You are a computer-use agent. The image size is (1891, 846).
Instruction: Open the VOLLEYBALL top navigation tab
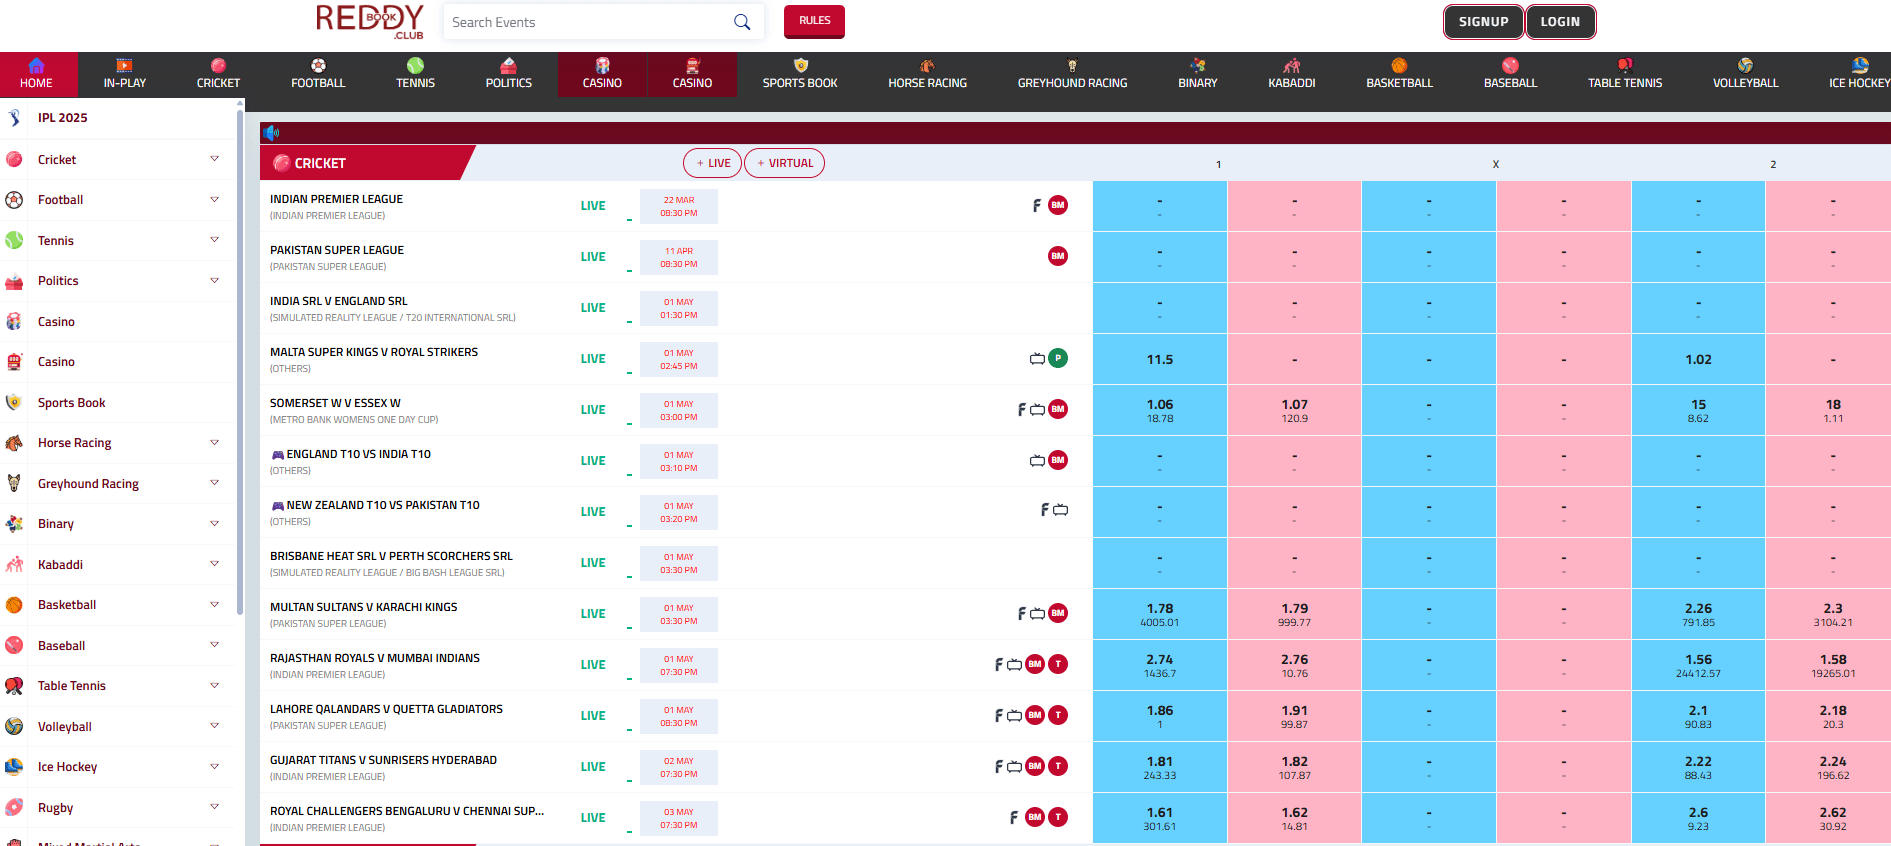pyautogui.click(x=1745, y=74)
